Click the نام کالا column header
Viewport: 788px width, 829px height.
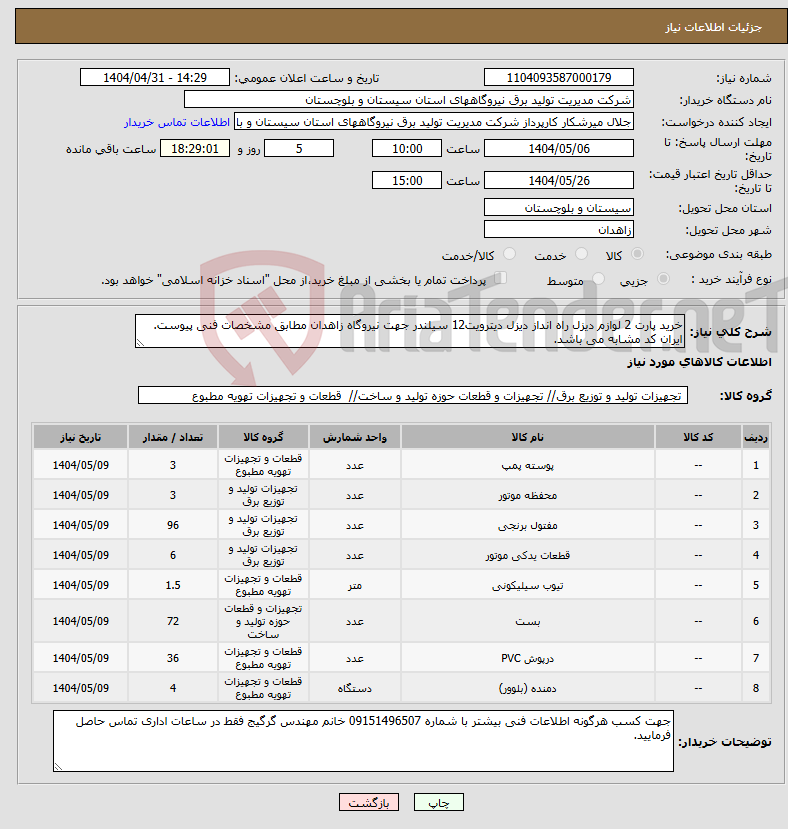coord(527,437)
